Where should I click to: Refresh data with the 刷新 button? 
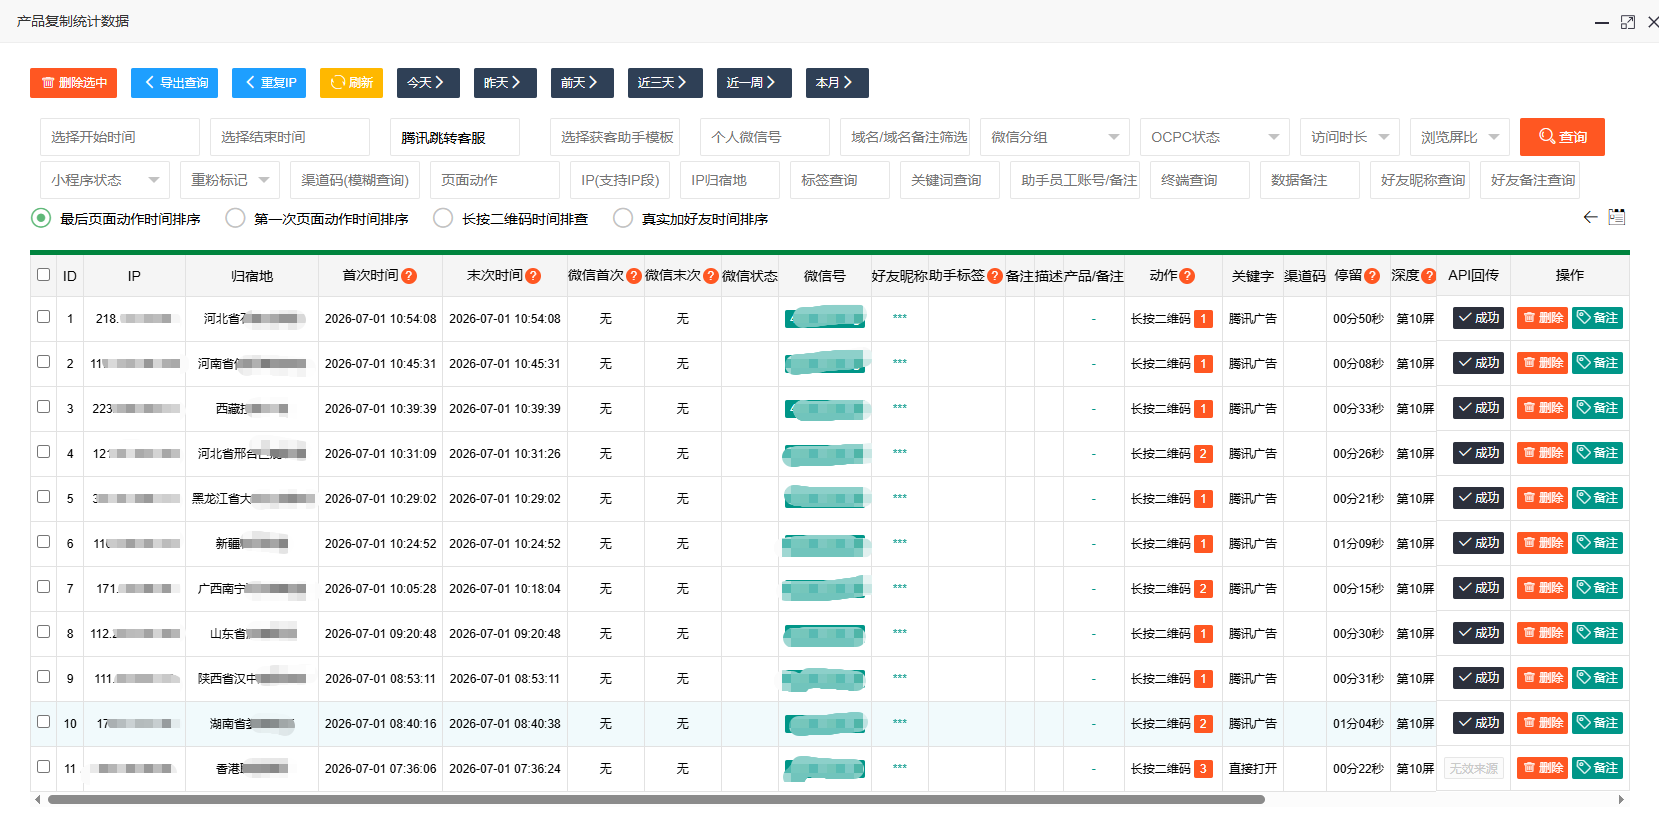[351, 83]
